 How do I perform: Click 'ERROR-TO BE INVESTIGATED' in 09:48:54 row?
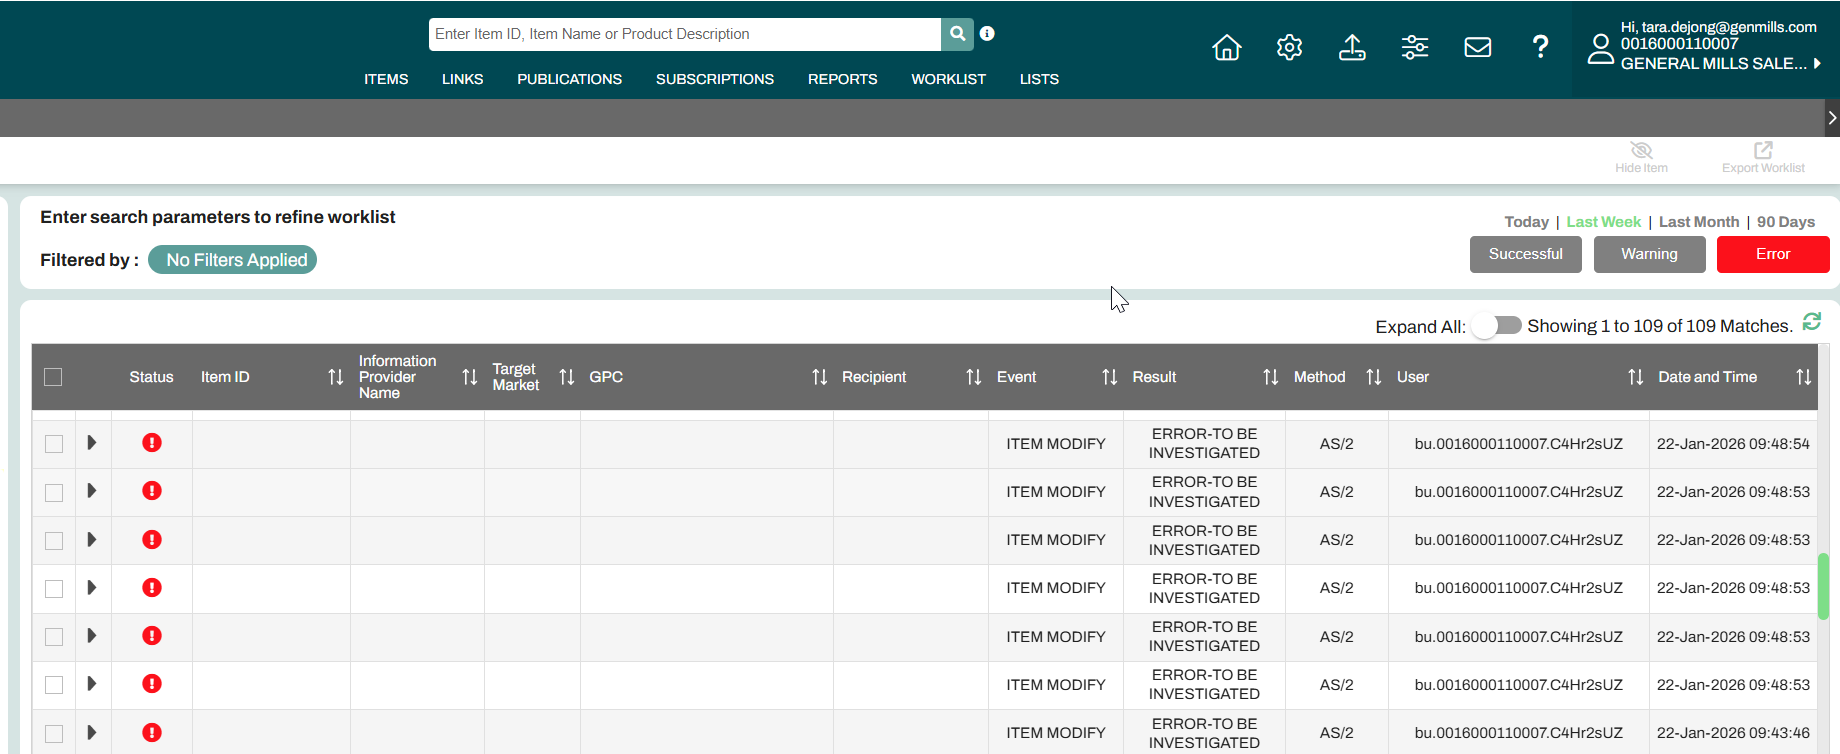coord(1204,443)
